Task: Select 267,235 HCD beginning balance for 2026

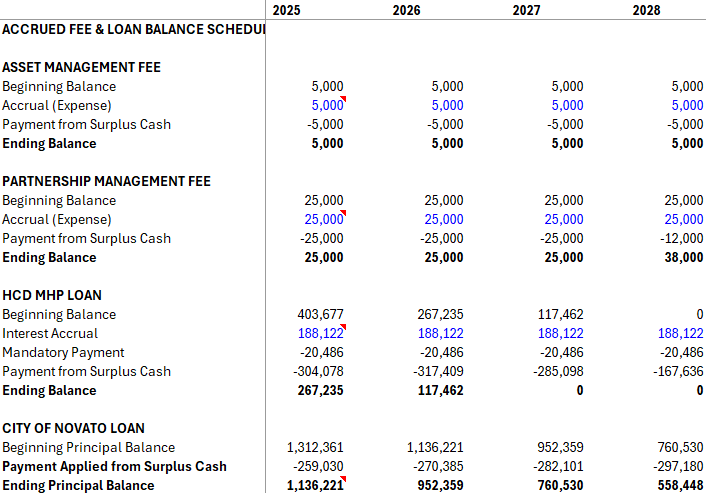Action: pyautogui.click(x=440, y=314)
